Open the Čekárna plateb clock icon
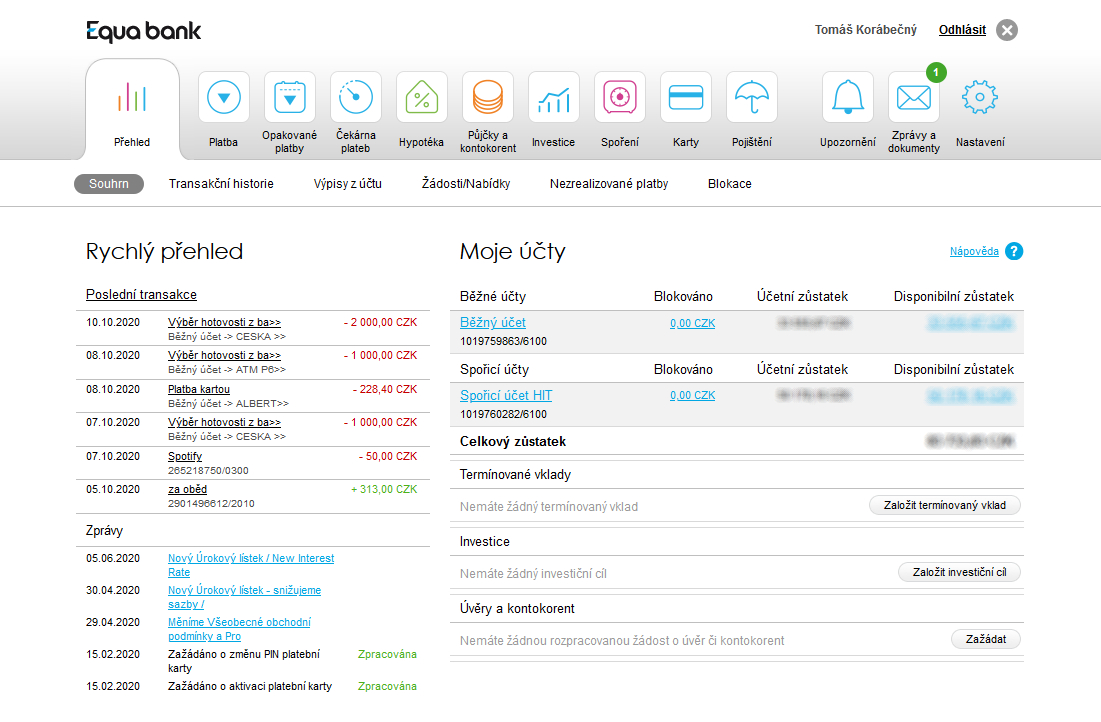This screenshot has height=722, width=1101. click(x=355, y=98)
